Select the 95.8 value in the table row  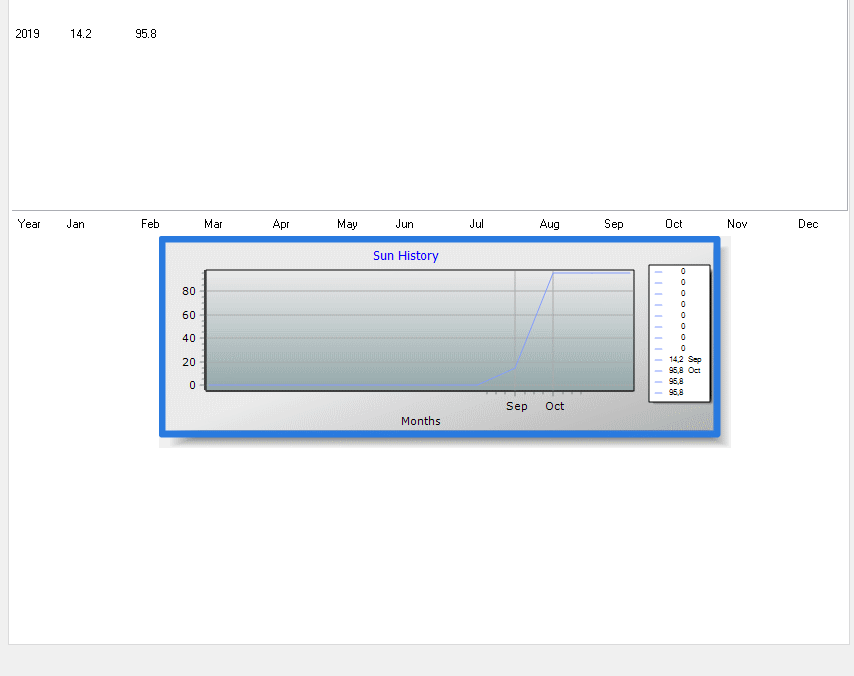click(146, 34)
